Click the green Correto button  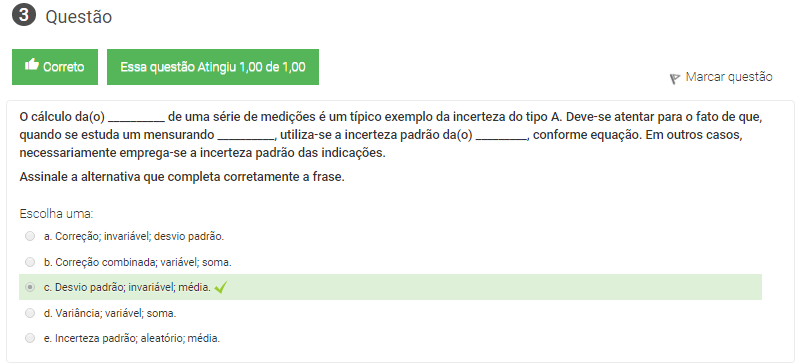click(55, 67)
